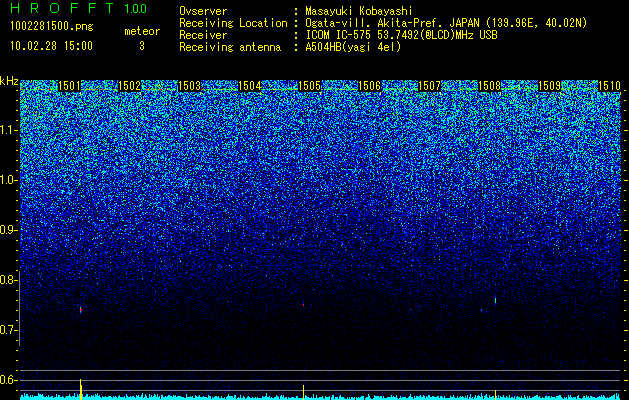The width and height of the screenshot is (629, 400).
Task: Click the meteor echo near 1501
Action: pyautogui.click(x=81, y=310)
